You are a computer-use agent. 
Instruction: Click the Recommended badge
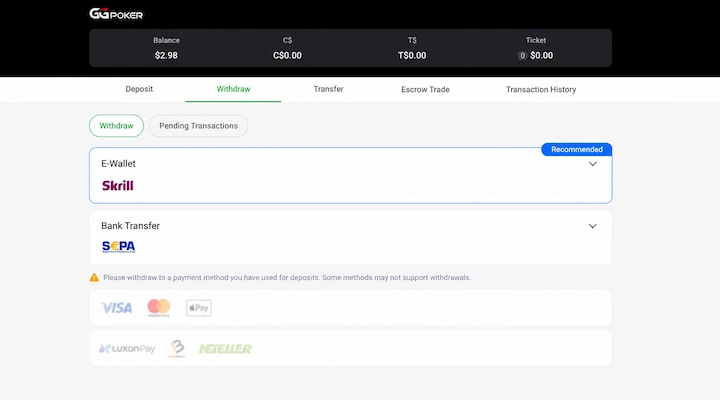click(x=577, y=149)
